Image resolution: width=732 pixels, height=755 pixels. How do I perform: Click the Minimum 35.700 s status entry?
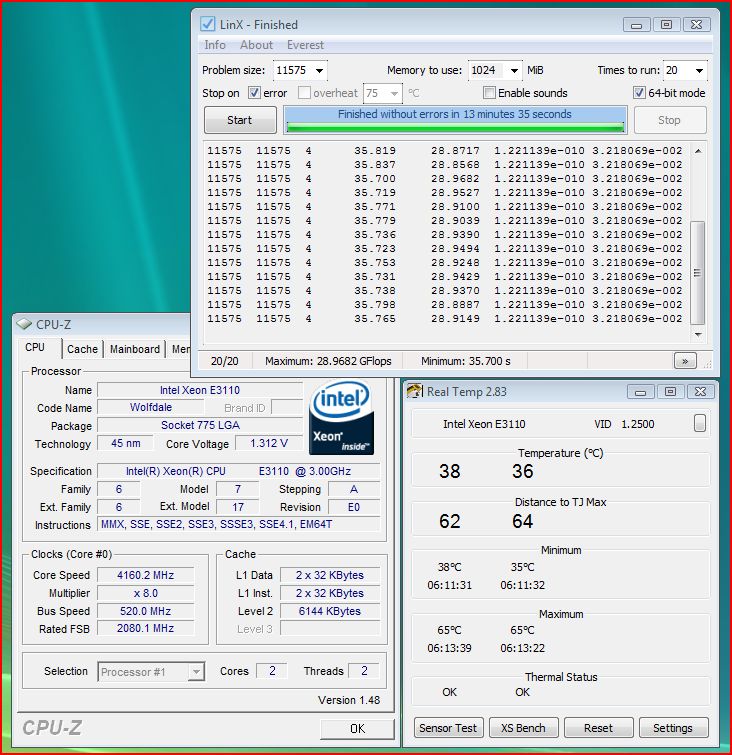pyautogui.click(x=466, y=361)
